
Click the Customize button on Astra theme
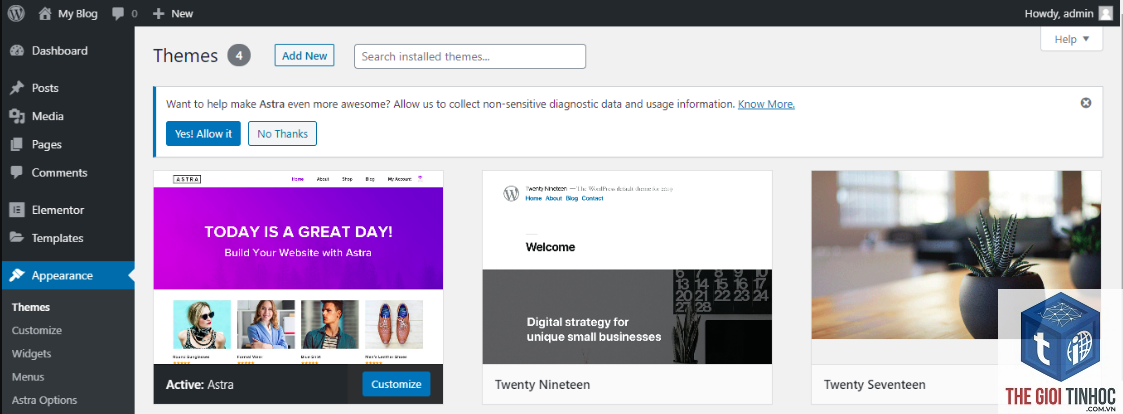(x=396, y=384)
